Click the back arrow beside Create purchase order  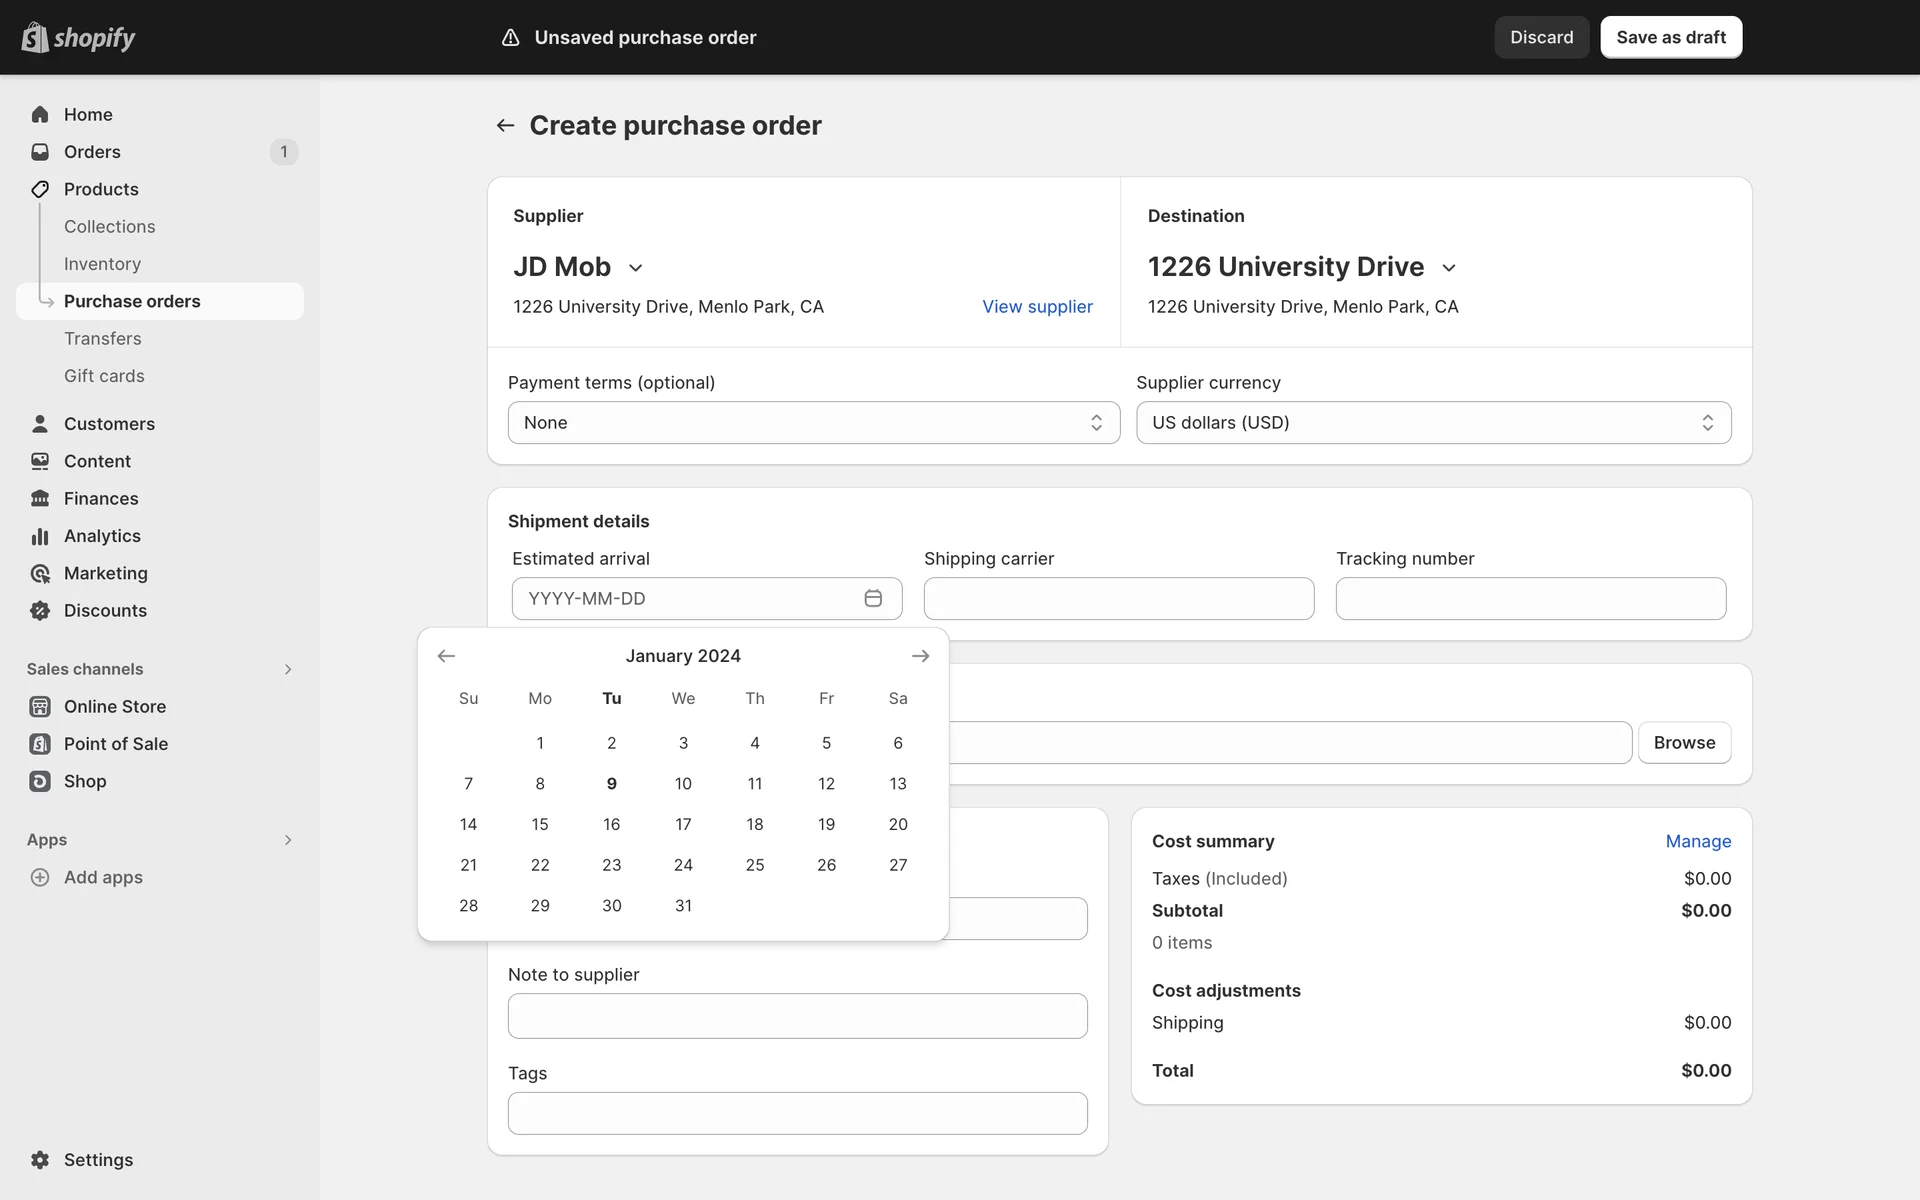coord(505,125)
